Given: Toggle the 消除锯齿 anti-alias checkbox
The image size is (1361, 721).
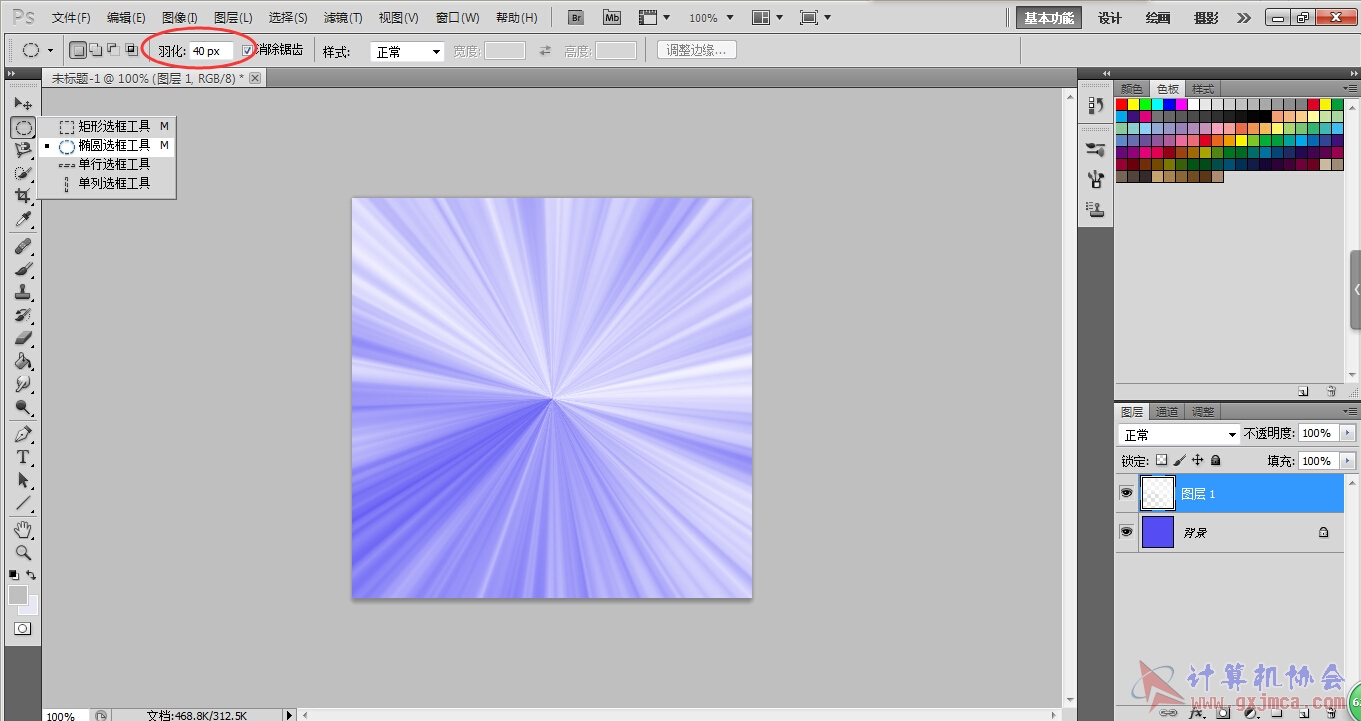Looking at the screenshot, I should [248, 50].
